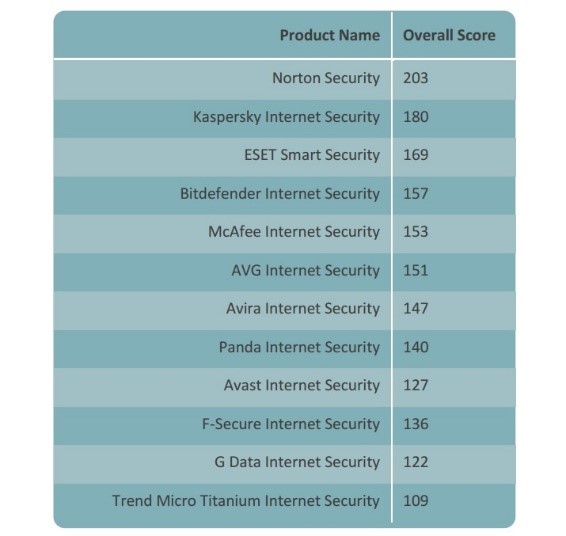Screen dimensions: 566x536
Task: Select Bitdefender's score 157
Action: click(415, 194)
